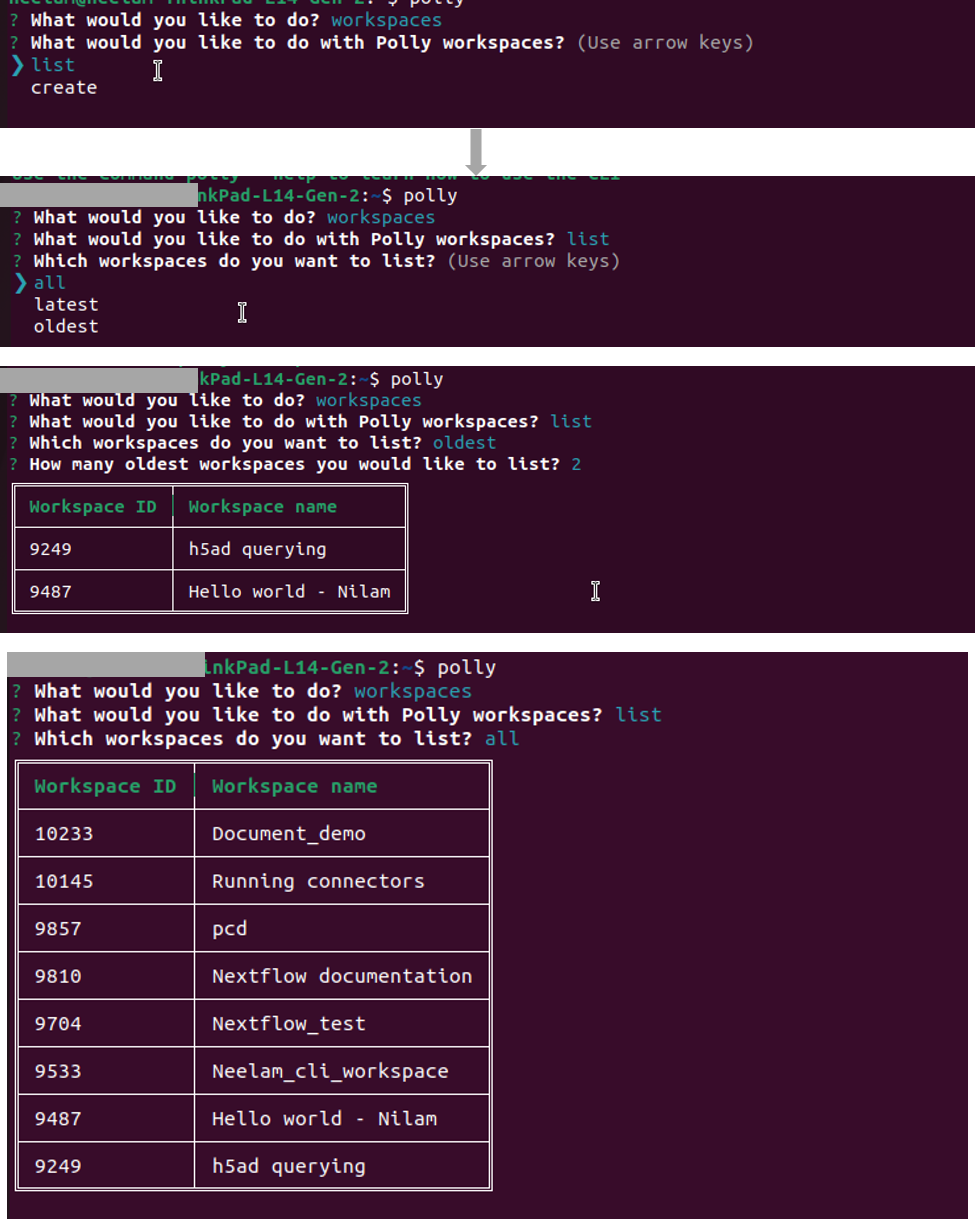The width and height of the screenshot is (975, 1219).
Task: Pick the oldest option listed below latest
Action: tap(66, 326)
